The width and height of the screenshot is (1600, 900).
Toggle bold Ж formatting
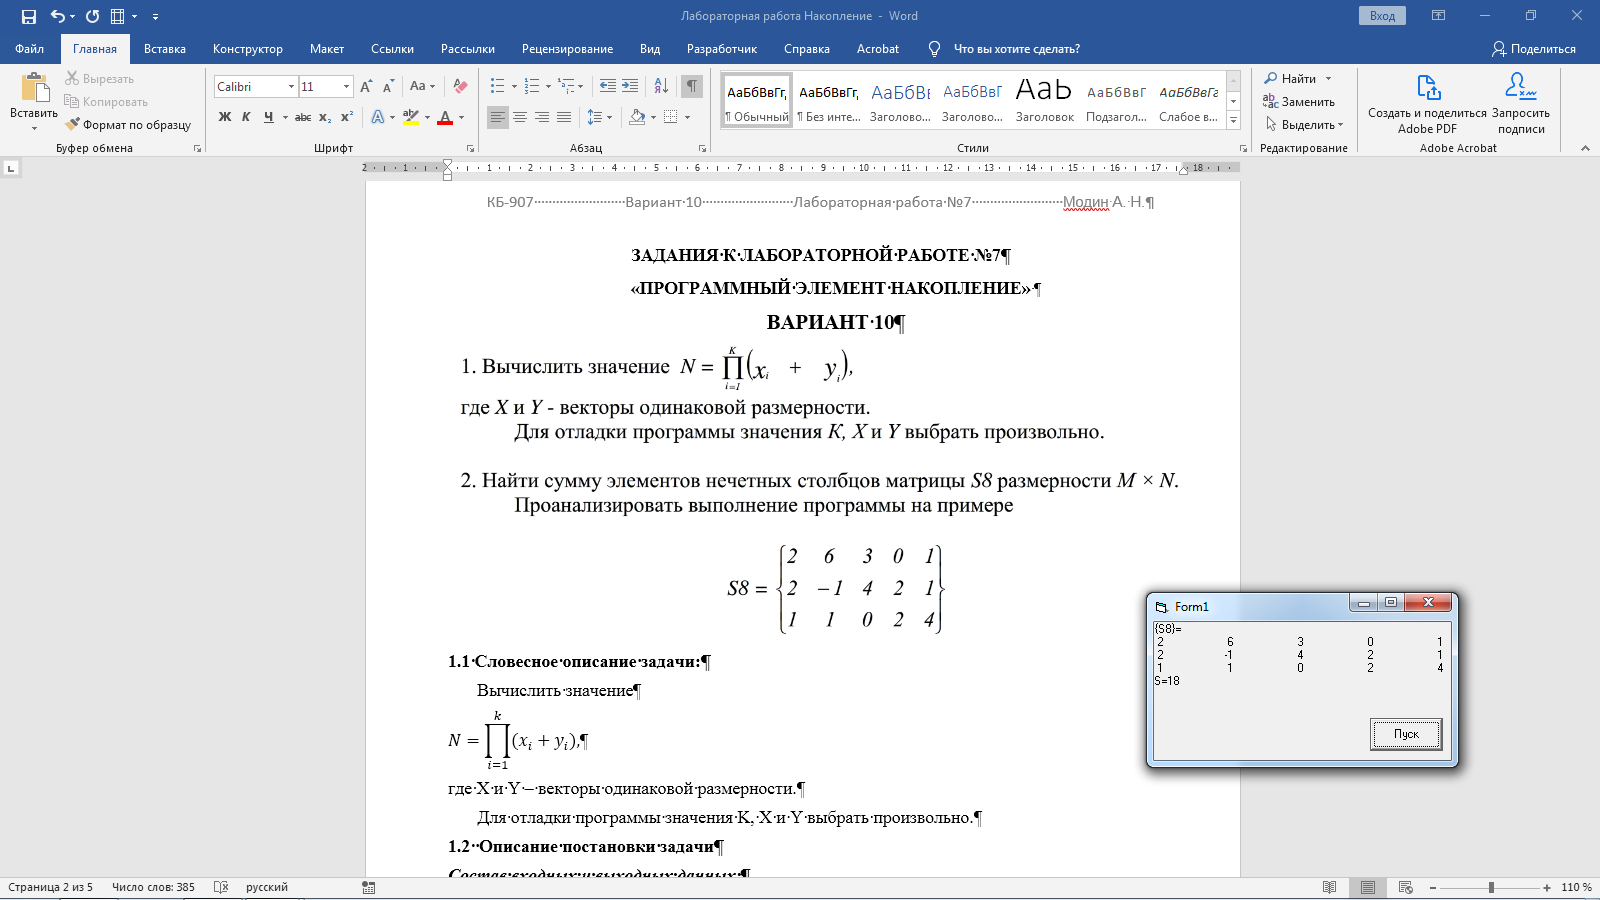click(x=225, y=117)
